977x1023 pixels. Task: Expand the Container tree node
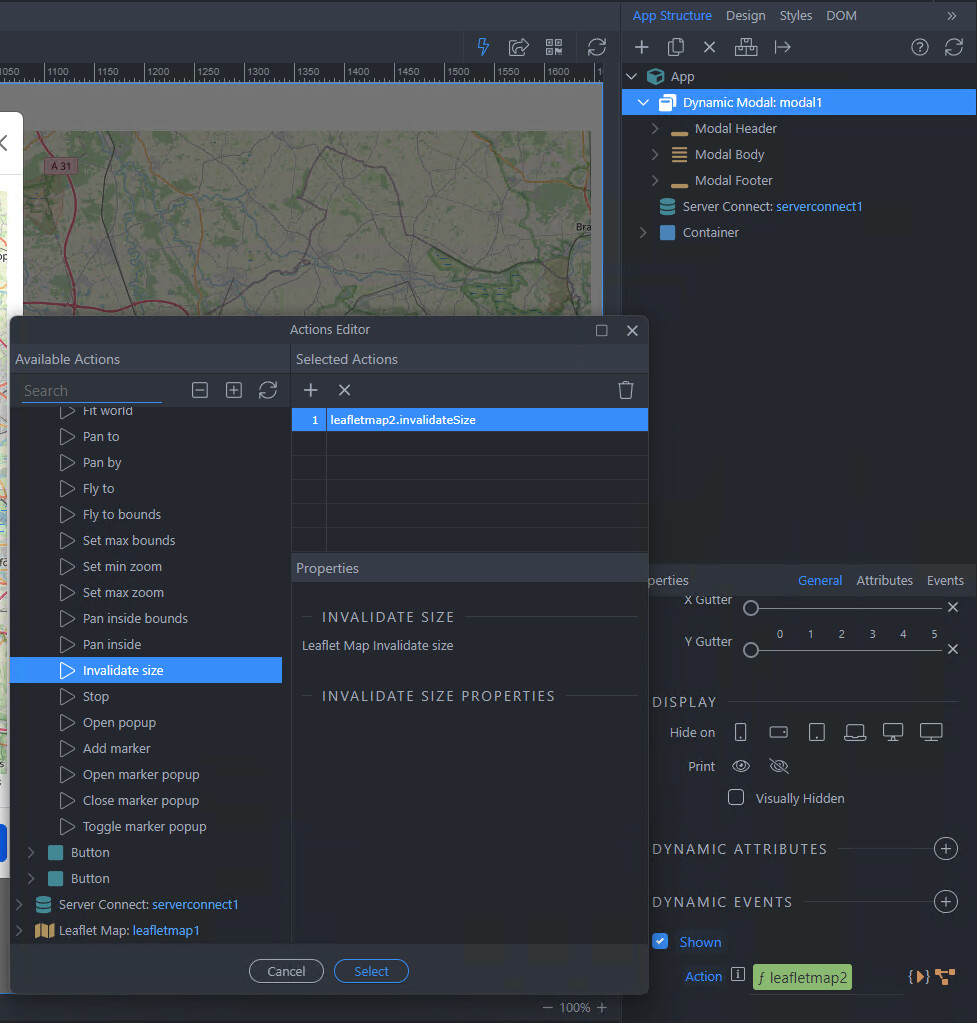pos(643,232)
